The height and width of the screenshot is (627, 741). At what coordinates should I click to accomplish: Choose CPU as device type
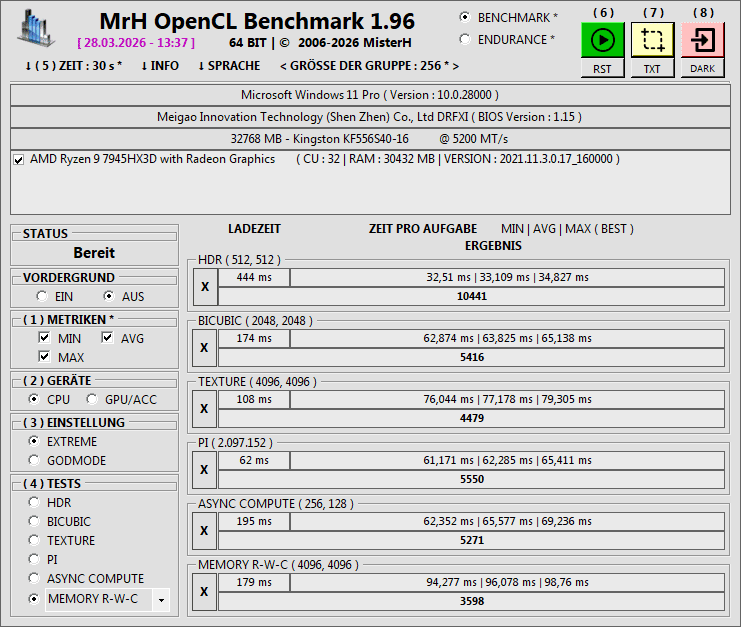click(x=34, y=399)
